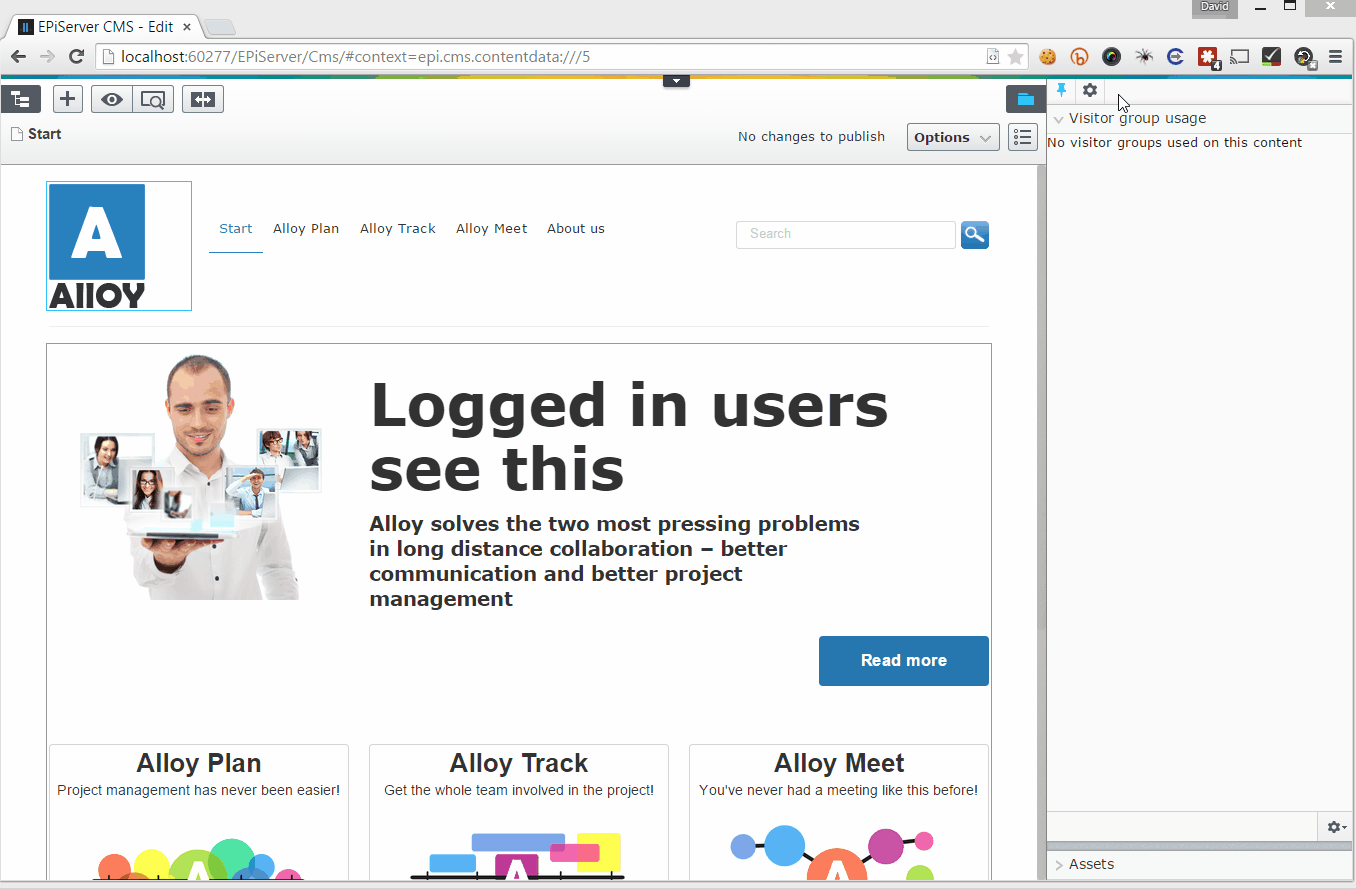1356x889 pixels.
Task: Open the Options dropdown
Action: pos(953,137)
